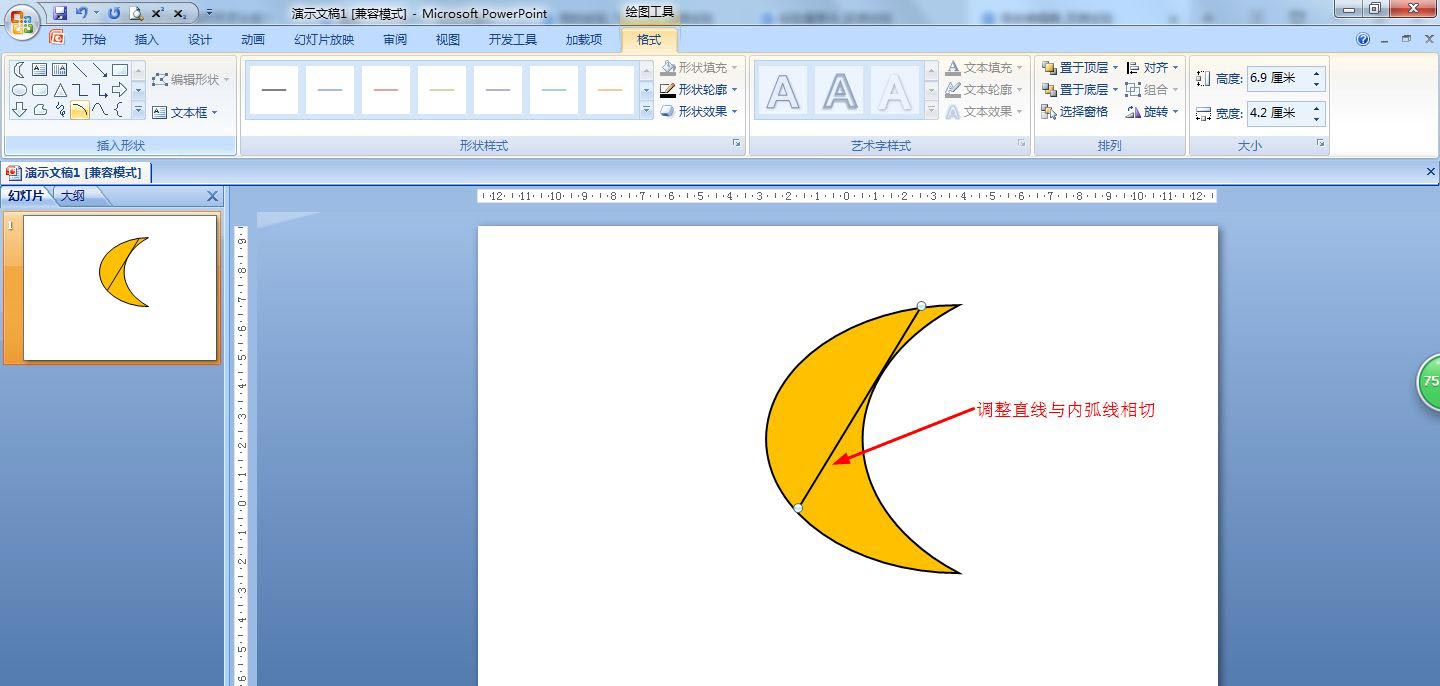The image size is (1440, 686).
Task: Select the Left Brace shape tool
Action: tap(119, 110)
